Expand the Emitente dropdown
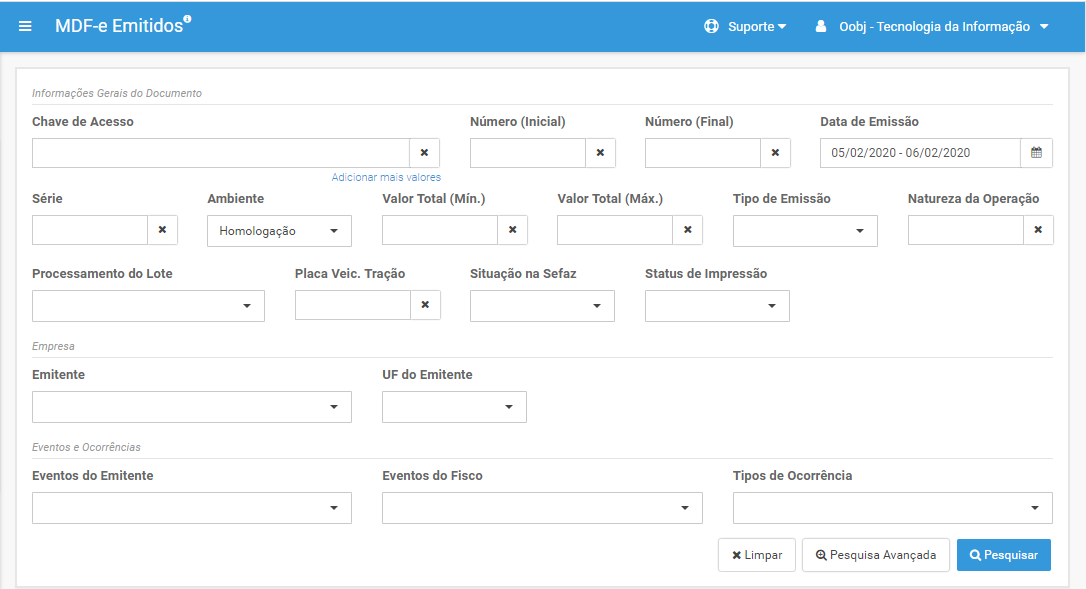The height and width of the screenshot is (589, 1086). tap(192, 407)
